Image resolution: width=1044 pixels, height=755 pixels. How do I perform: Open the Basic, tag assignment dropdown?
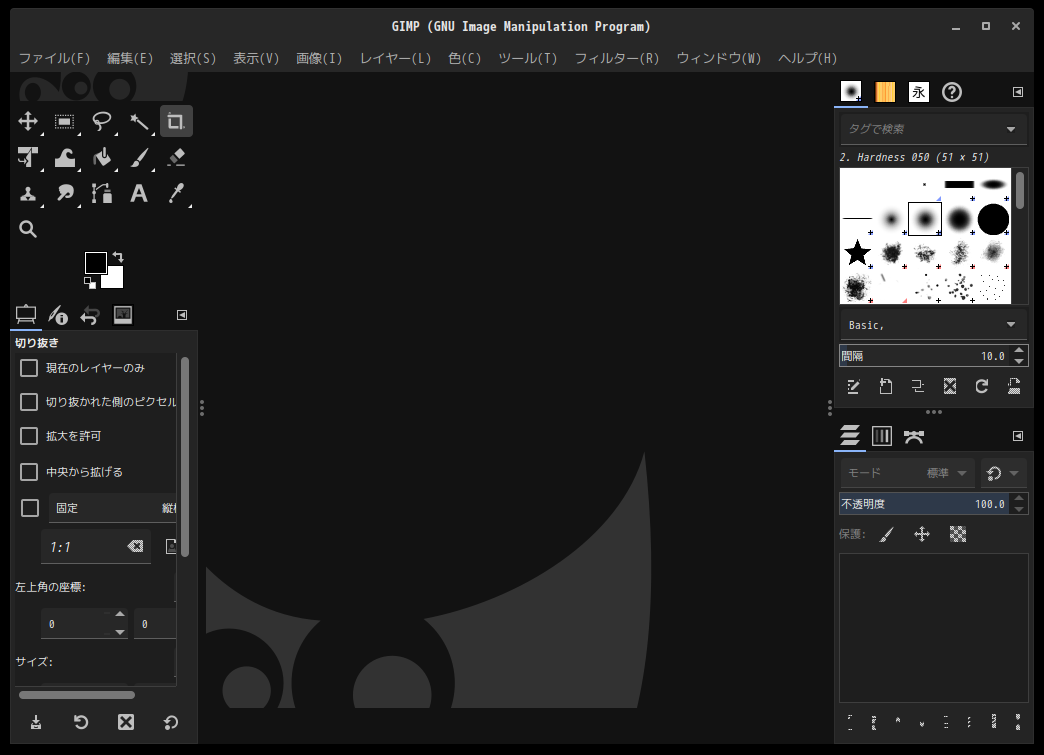click(x=934, y=325)
